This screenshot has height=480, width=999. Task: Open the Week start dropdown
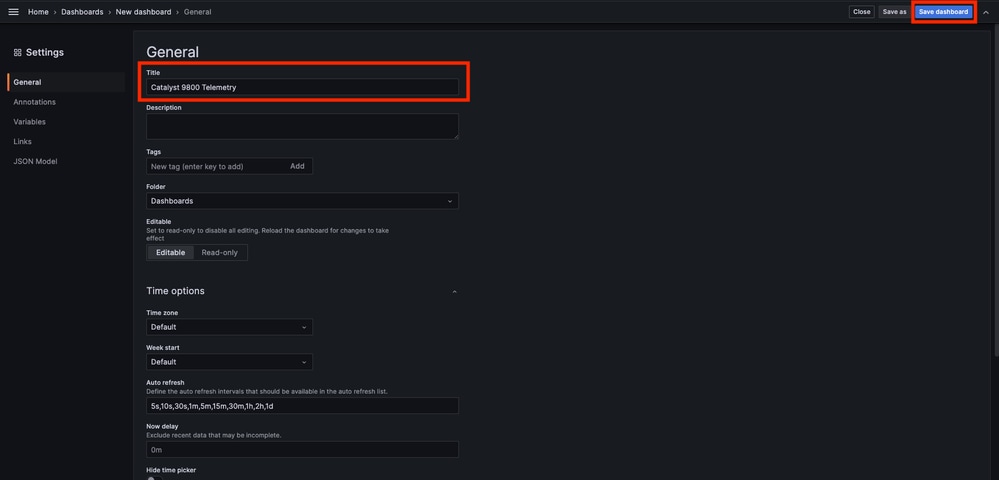point(229,362)
